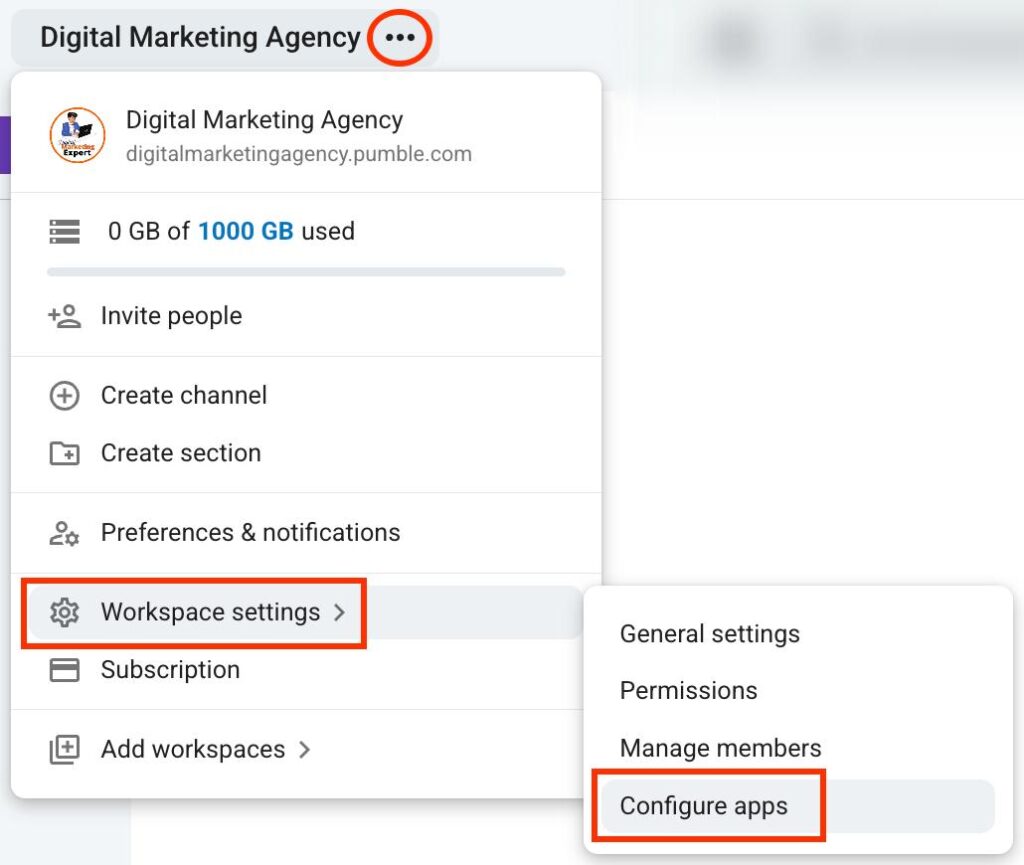Choose Create channel from the menu

[x=306, y=396]
